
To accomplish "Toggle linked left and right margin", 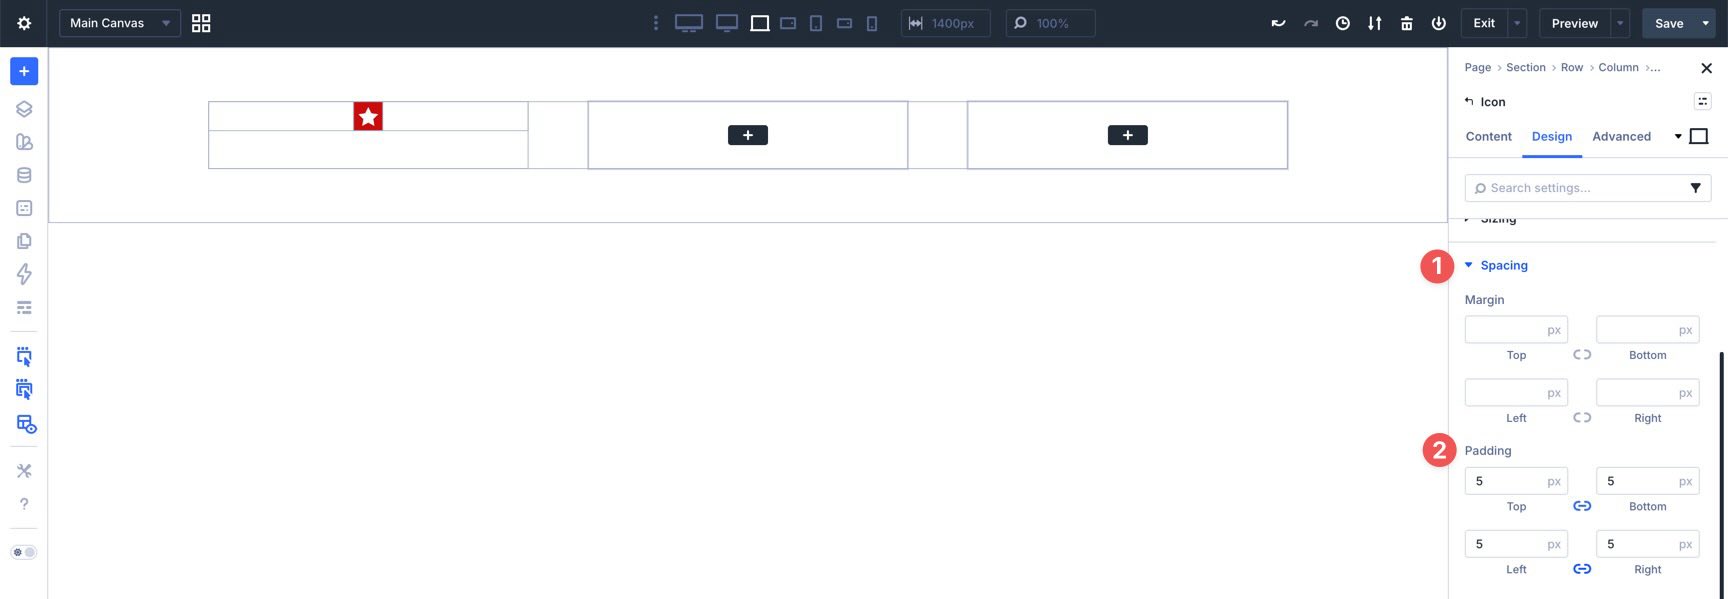I will (x=1582, y=418).
